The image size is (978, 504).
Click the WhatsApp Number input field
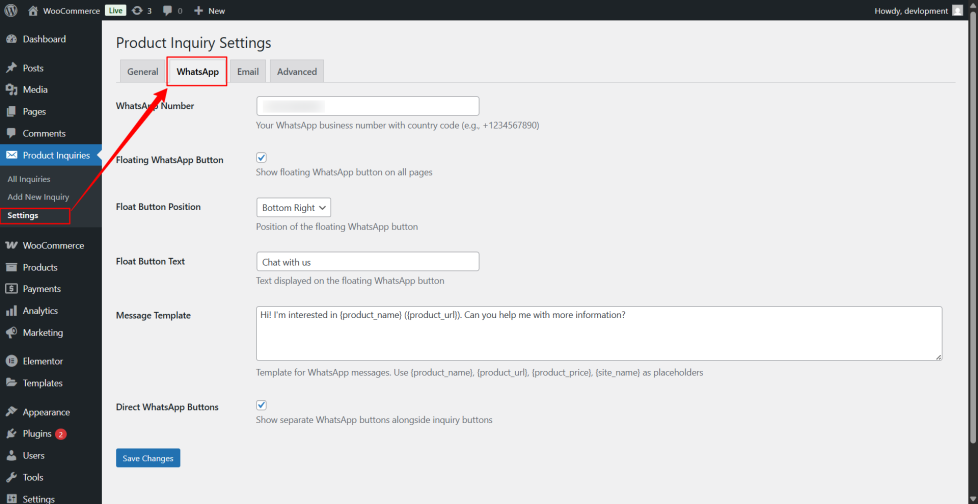pos(368,106)
